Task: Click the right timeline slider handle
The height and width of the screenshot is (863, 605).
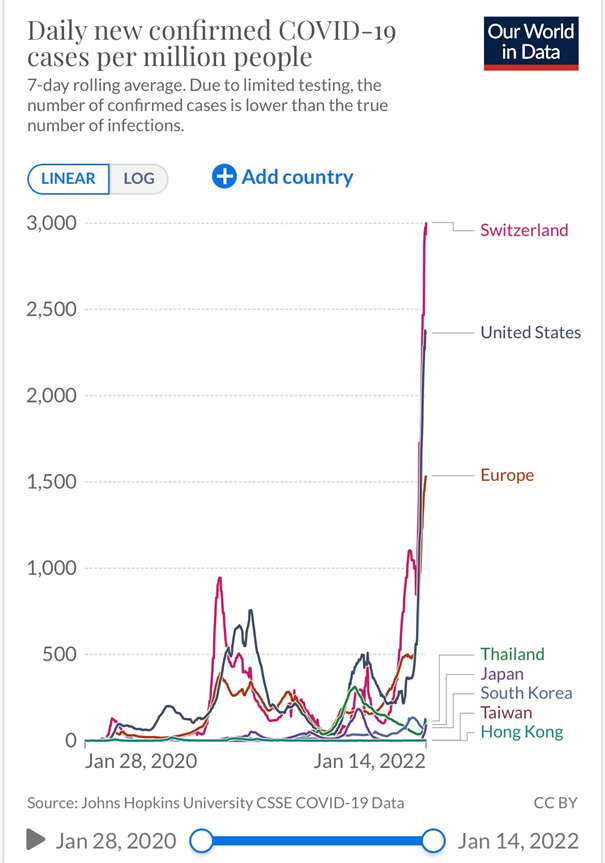Action: coord(434,840)
